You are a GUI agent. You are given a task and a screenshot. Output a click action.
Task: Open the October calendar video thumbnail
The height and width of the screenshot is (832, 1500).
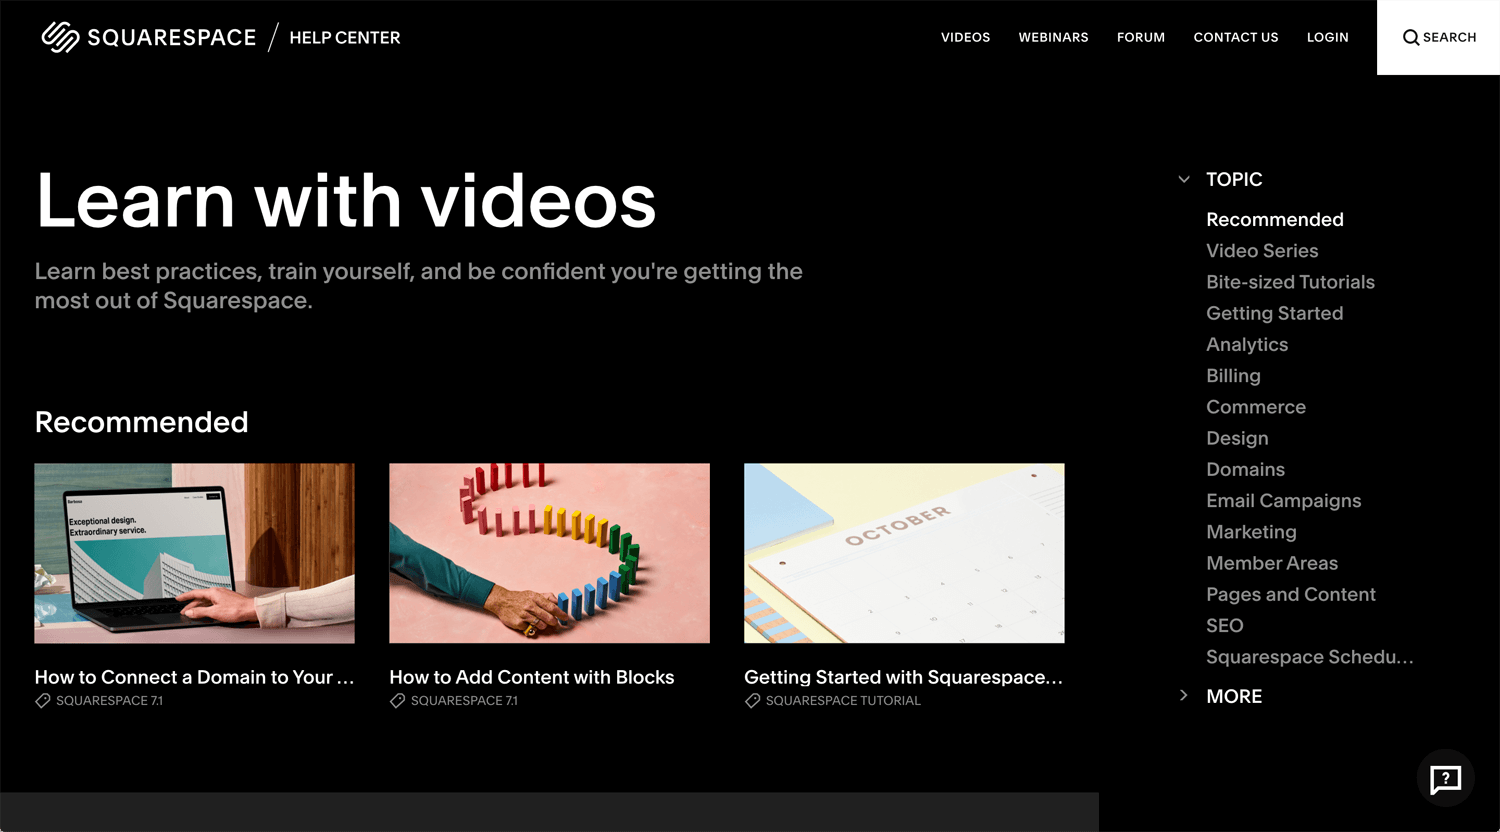click(x=904, y=553)
